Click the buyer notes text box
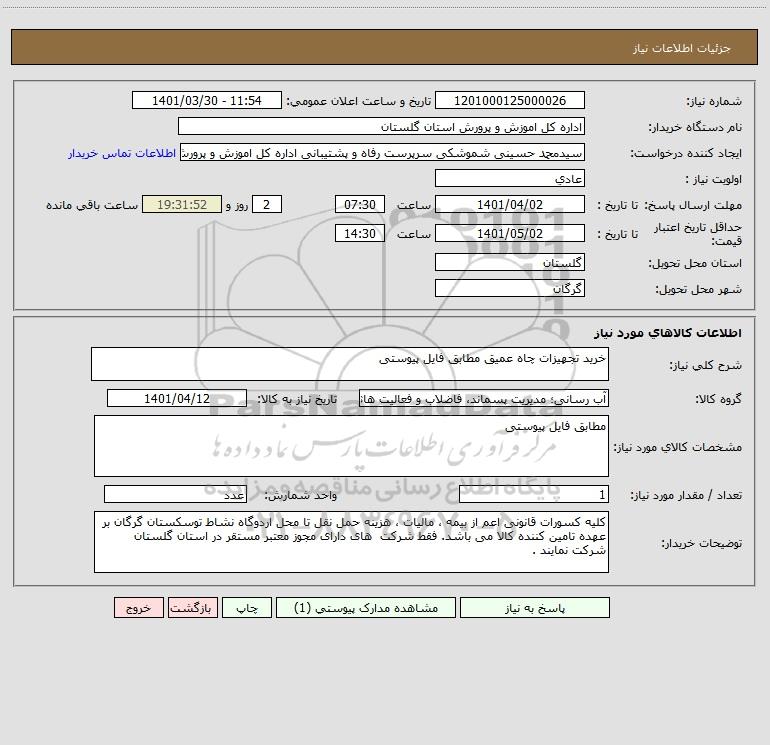Image resolution: width=770 pixels, height=745 pixels. (x=351, y=542)
